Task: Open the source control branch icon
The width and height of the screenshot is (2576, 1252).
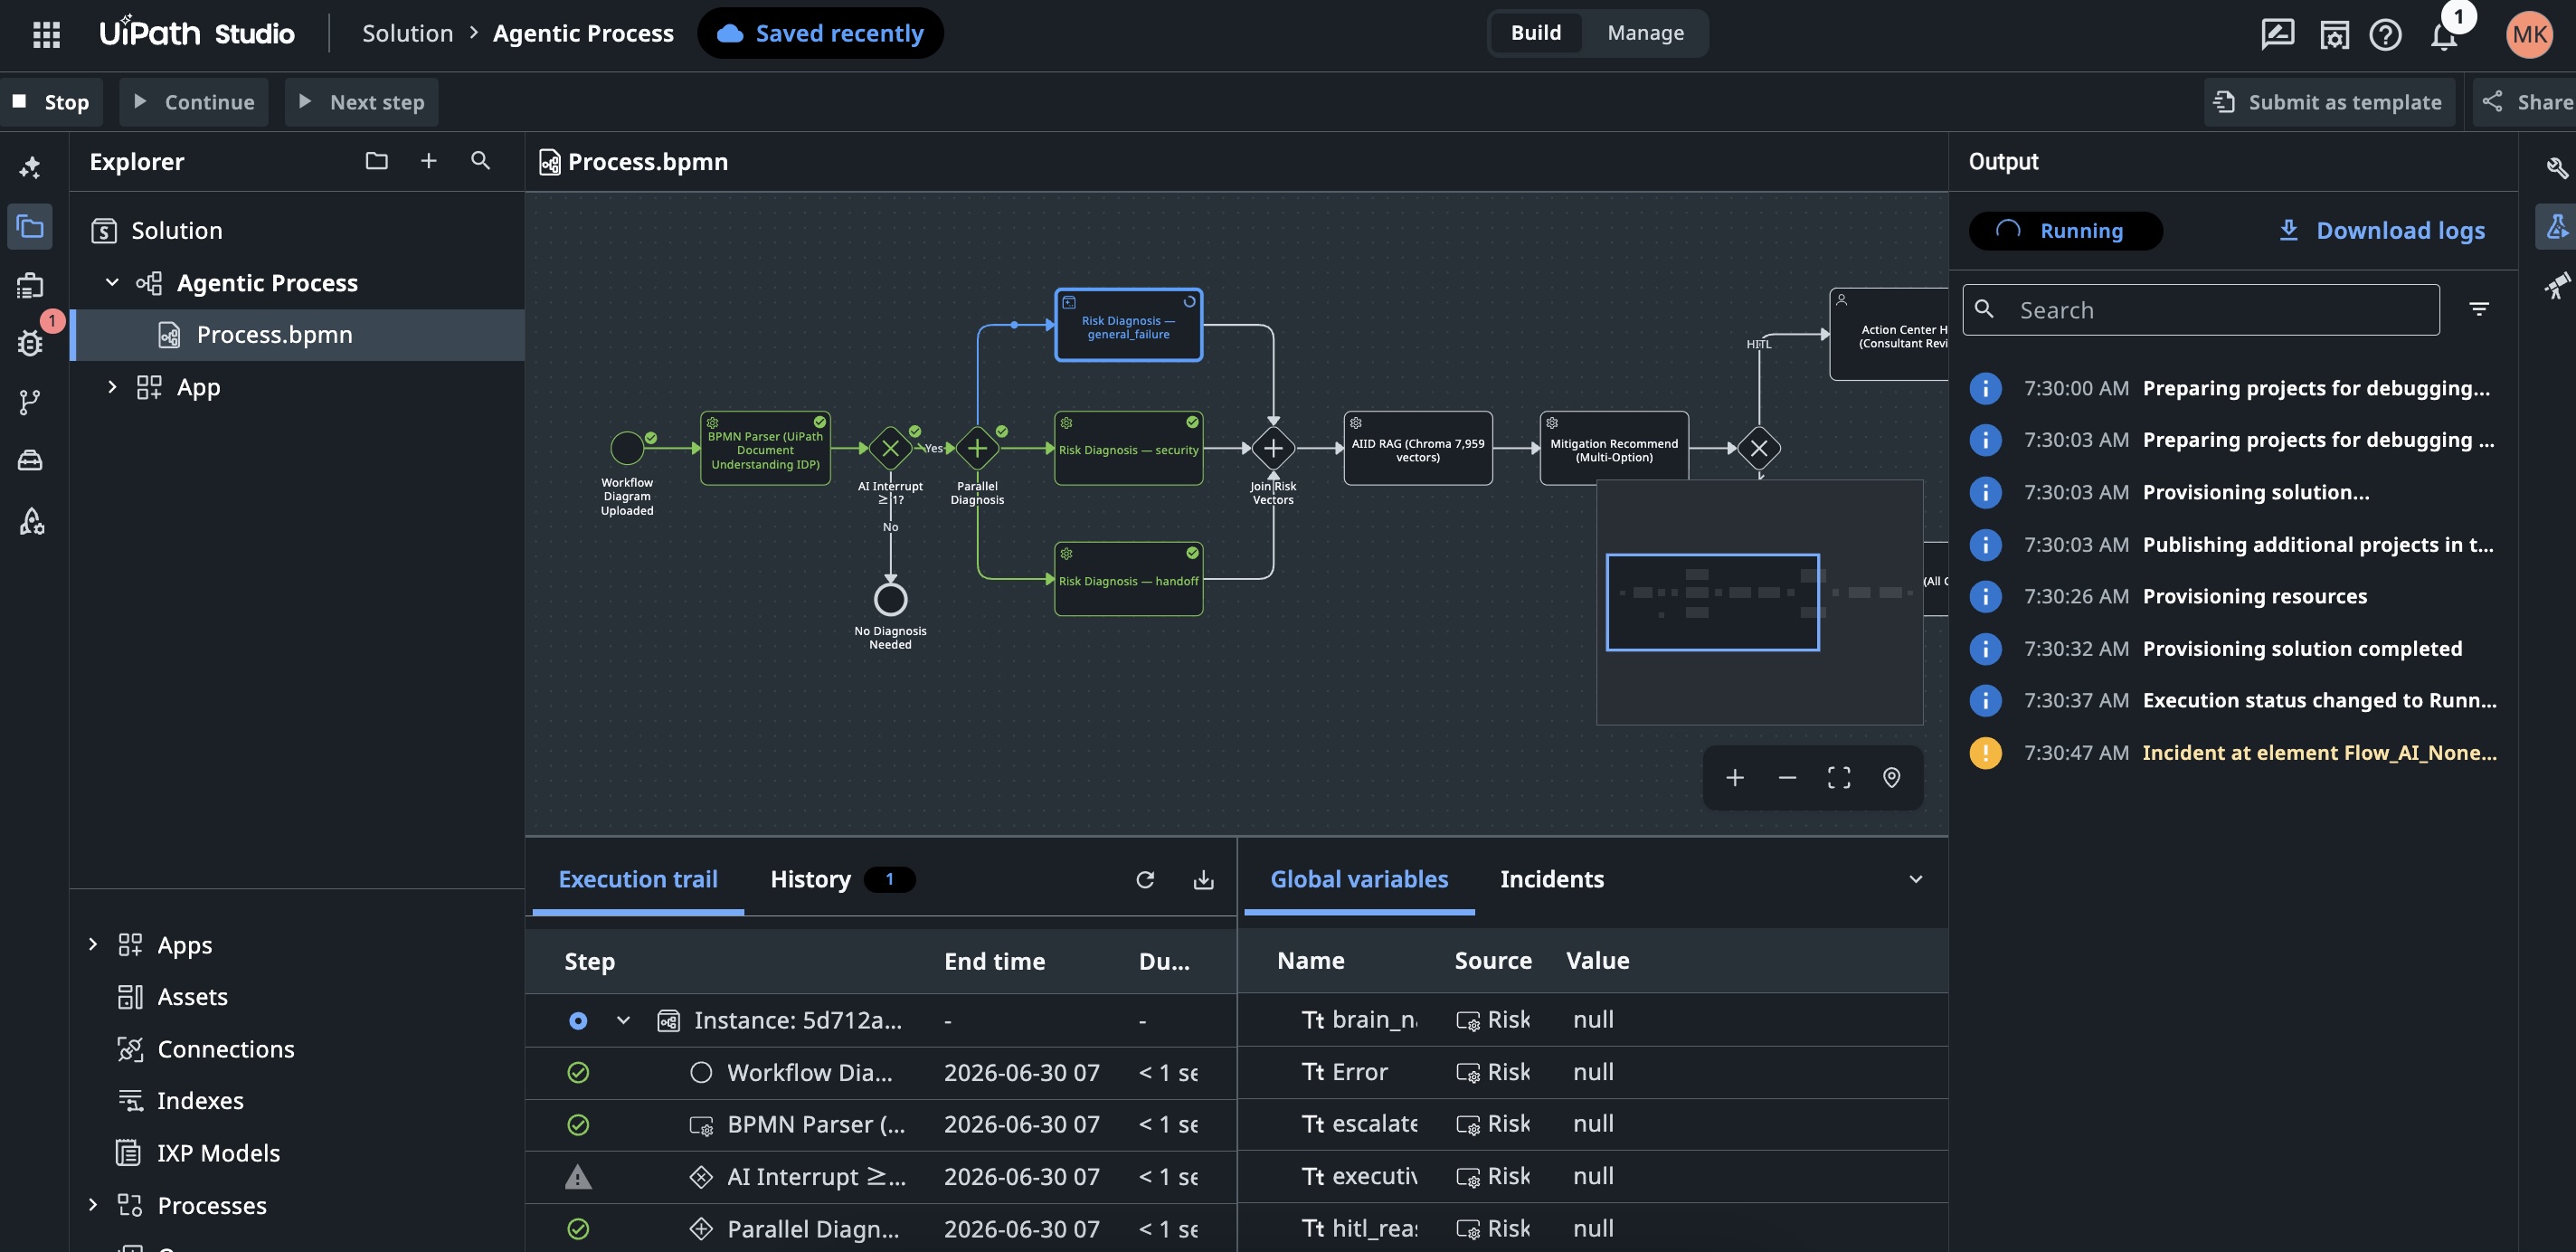Action: (30, 402)
